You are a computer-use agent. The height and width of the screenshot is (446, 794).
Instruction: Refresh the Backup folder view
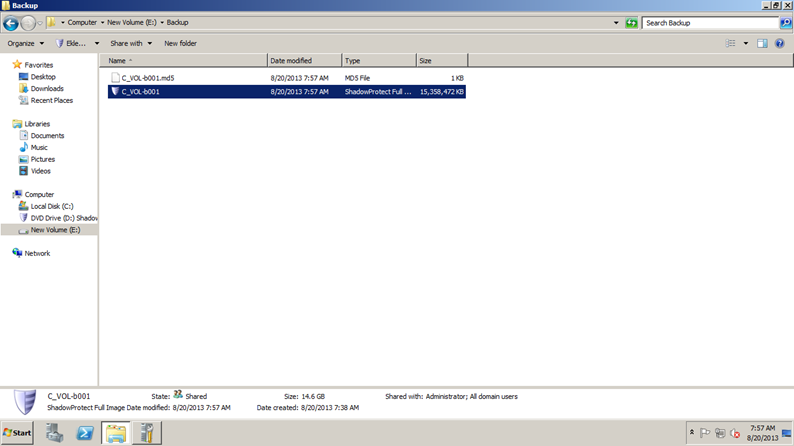click(x=631, y=23)
